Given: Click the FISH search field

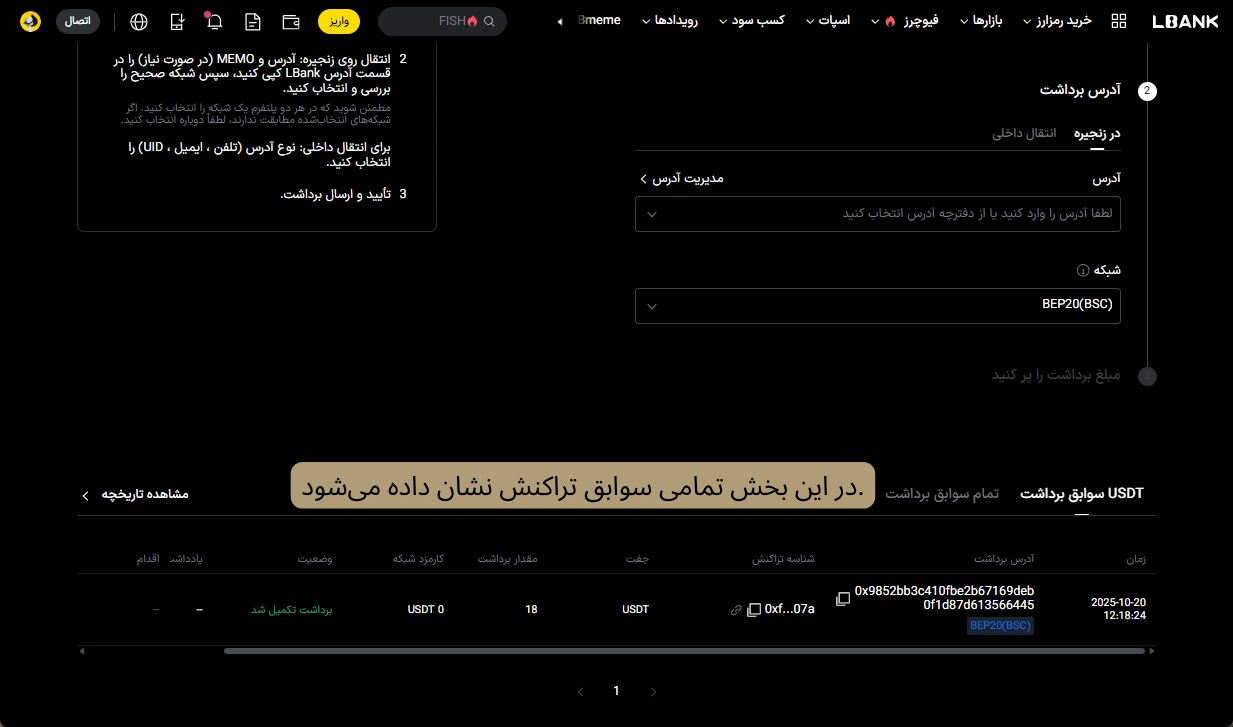Looking at the screenshot, I should [442, 21].
